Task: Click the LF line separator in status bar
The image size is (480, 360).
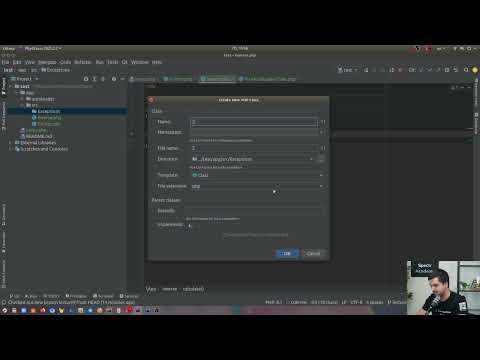Action: click(x=344, y=302)
